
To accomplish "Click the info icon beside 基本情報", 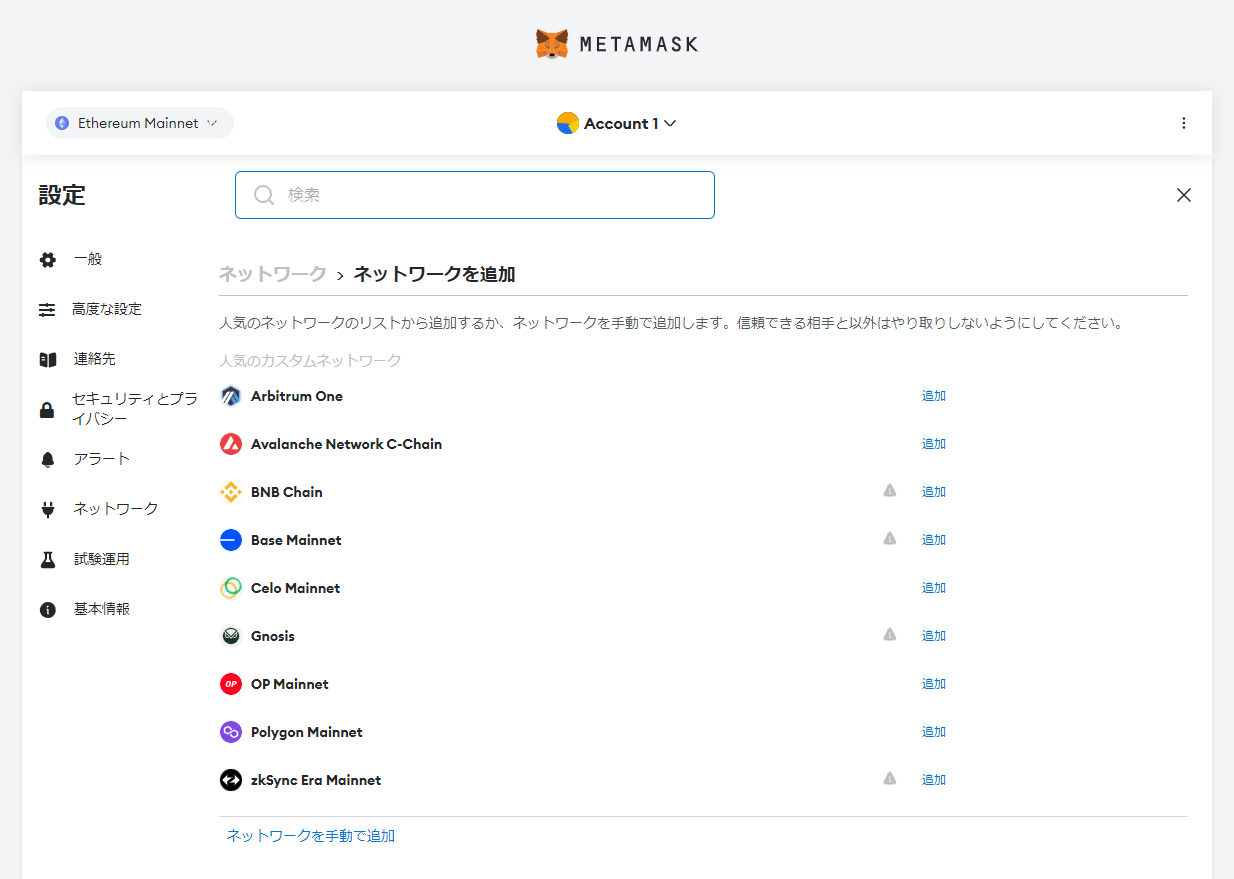I will pyautogui.click(x=47, y=610).
